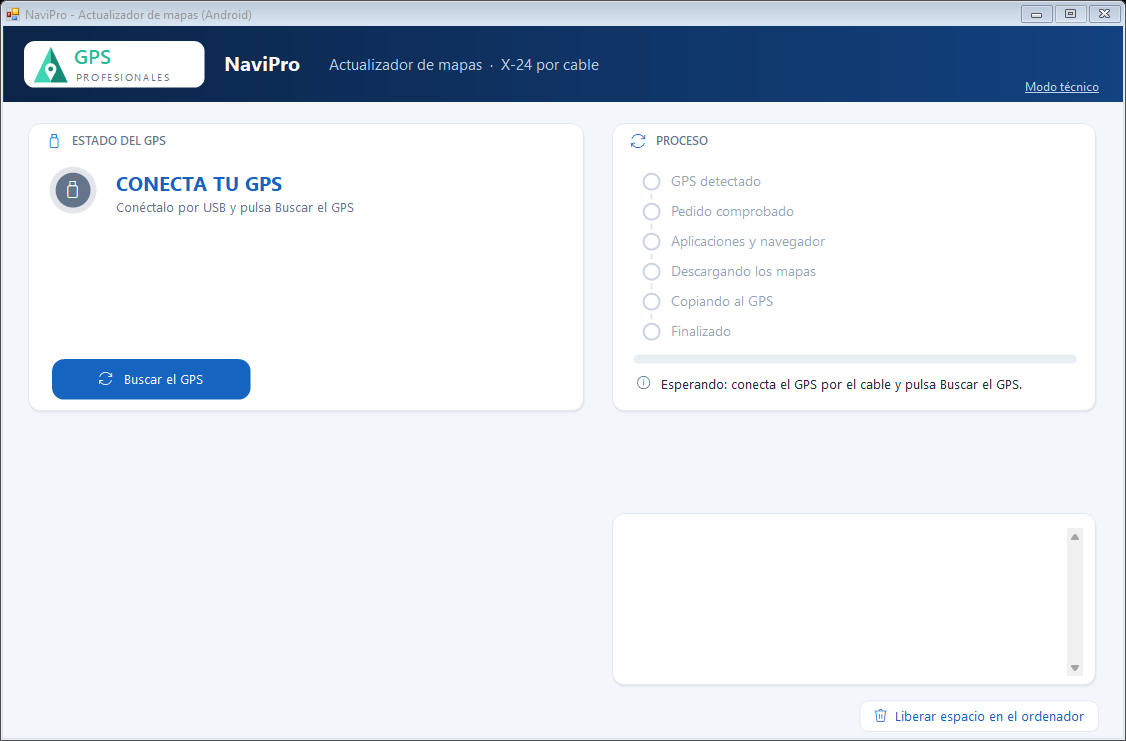This screenshot has height=741, width=1126.
Task: Select the Descargando los mapas step circle
Action: click(x=651, y=271)
